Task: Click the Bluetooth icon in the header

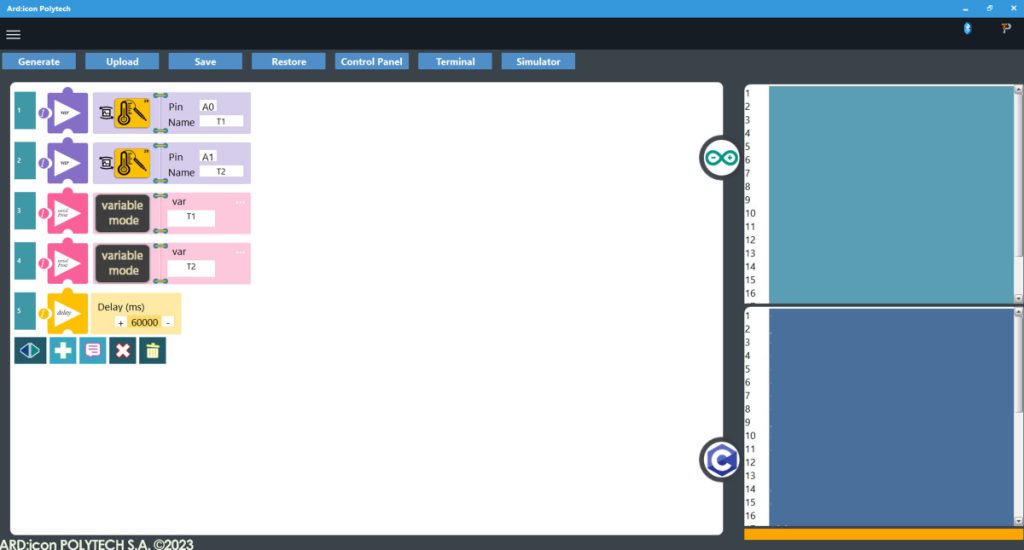Action: tap(967, 29)
